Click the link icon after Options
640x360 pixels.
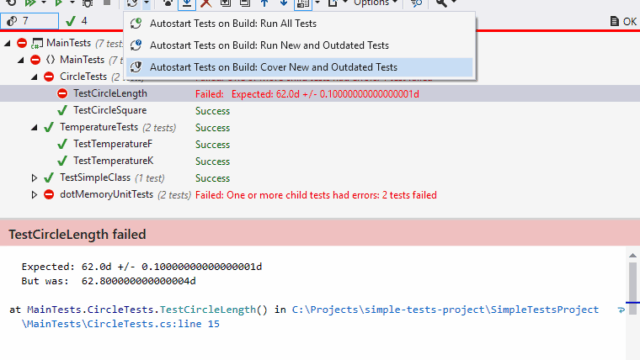tap(416, 3)
